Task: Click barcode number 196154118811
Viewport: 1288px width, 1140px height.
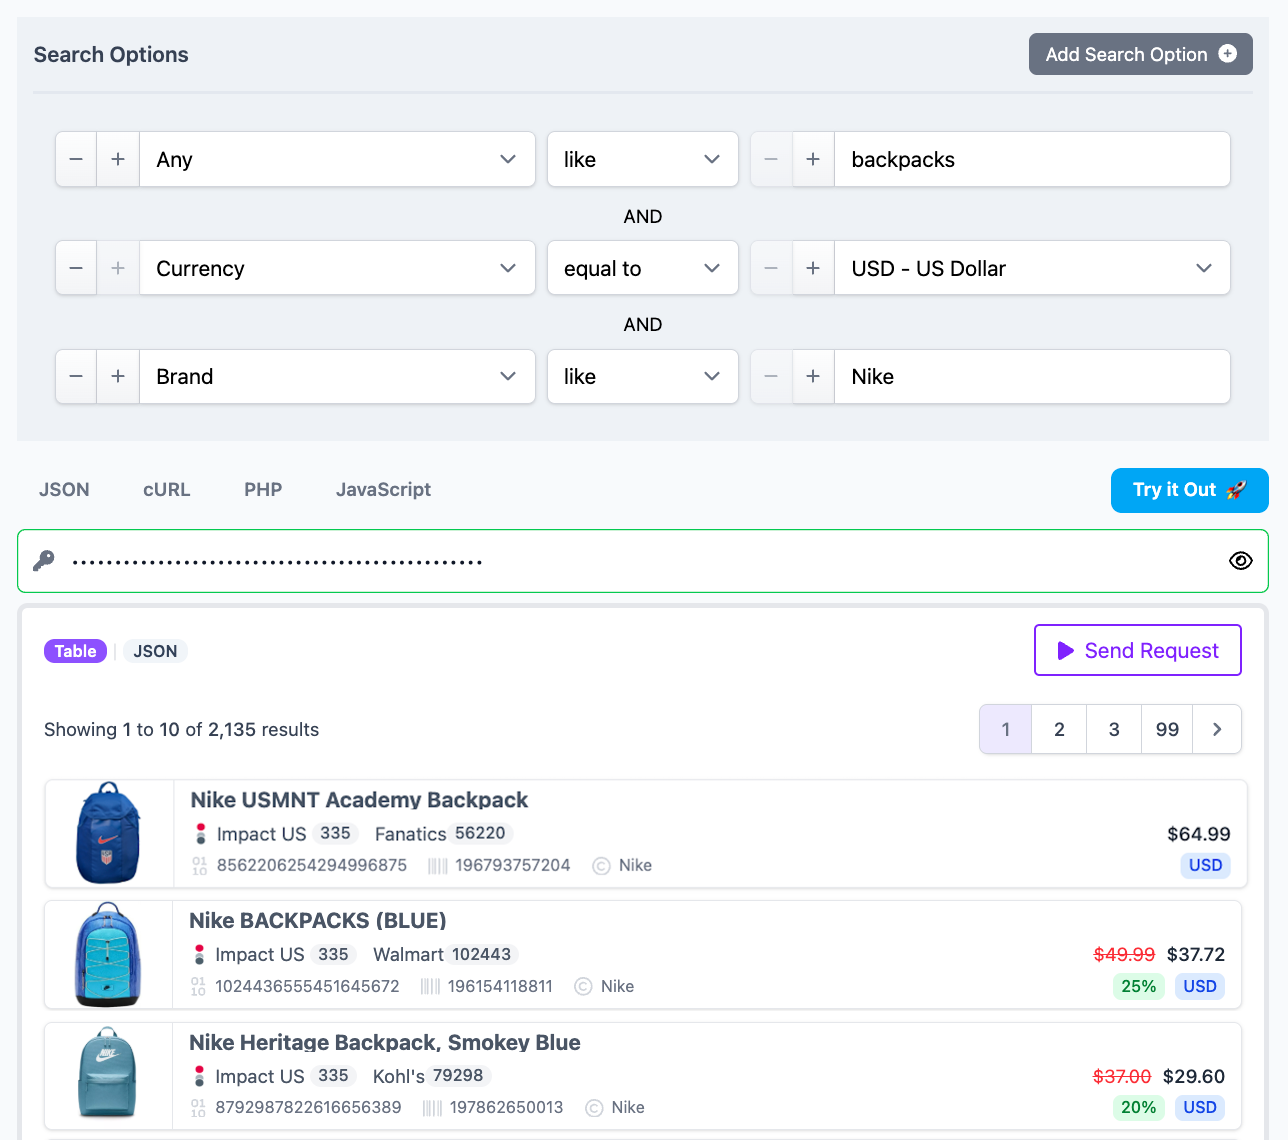Action: point(500,986)
